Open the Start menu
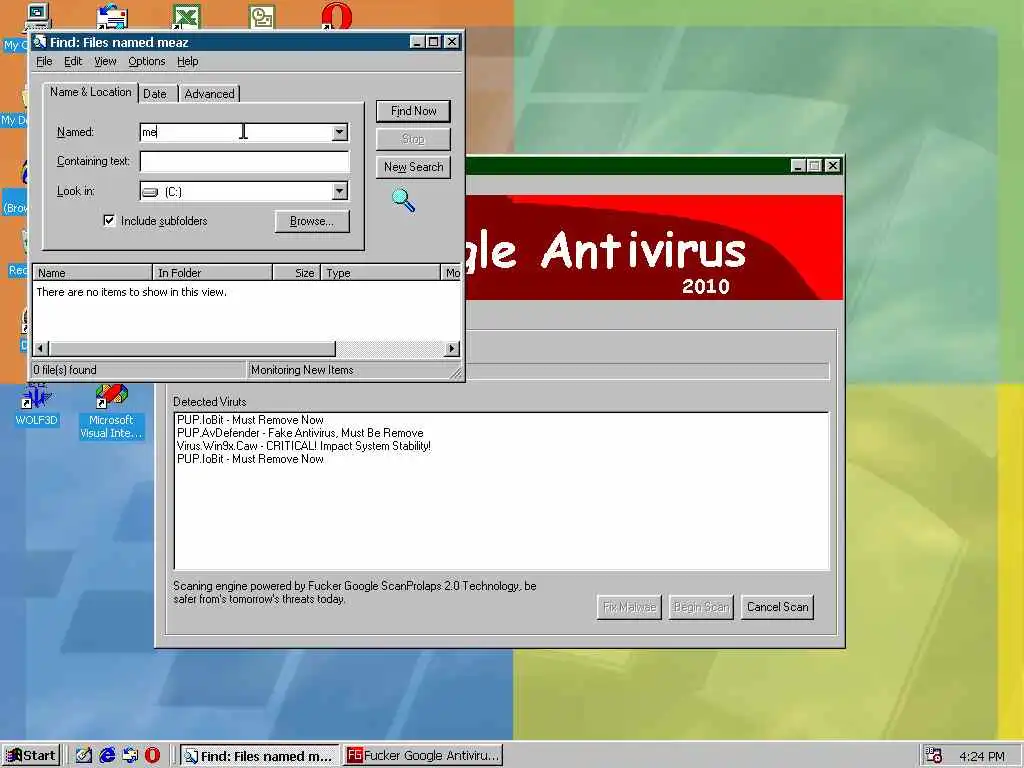Image resolution: width=1024 pixels, height=768 pixels. [31, 756]
